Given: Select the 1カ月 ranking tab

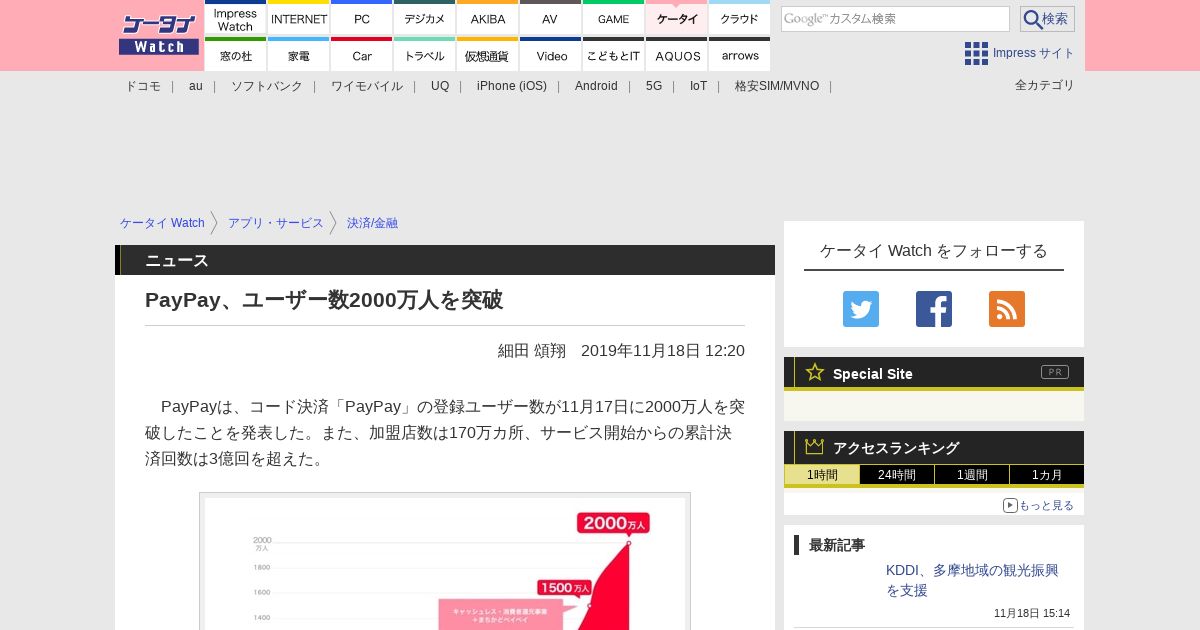Looking at the screenshot, I should point(1047,475).
